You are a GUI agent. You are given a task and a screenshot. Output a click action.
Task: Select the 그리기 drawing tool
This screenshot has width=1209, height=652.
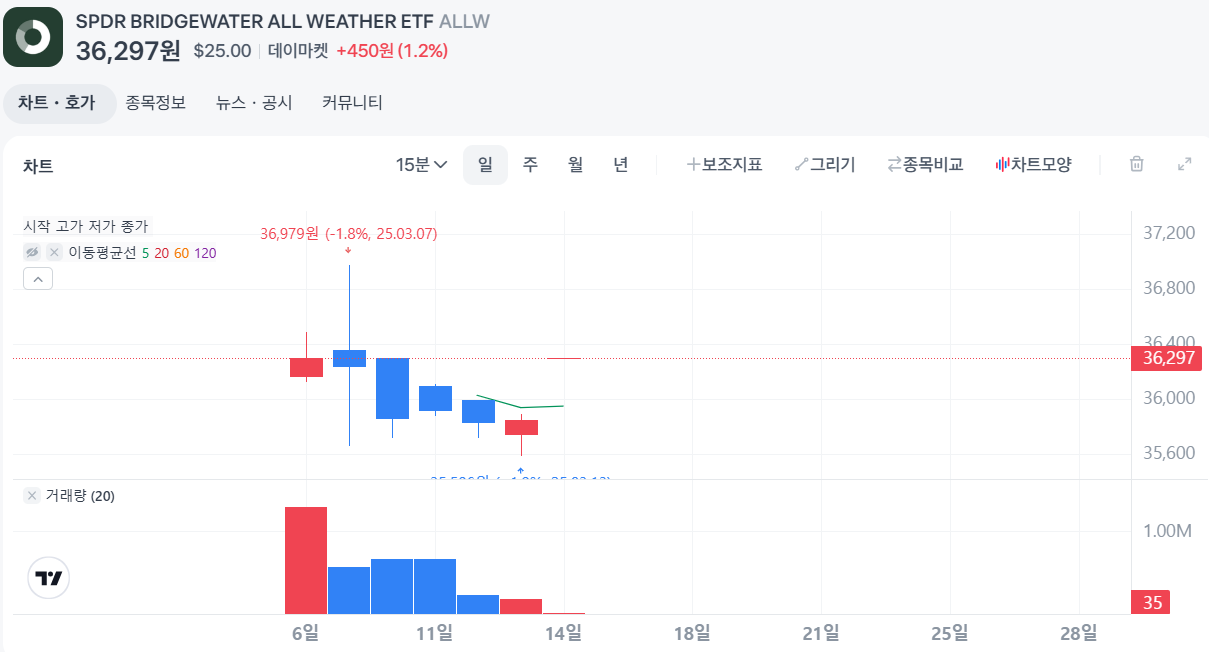(826, 163)
